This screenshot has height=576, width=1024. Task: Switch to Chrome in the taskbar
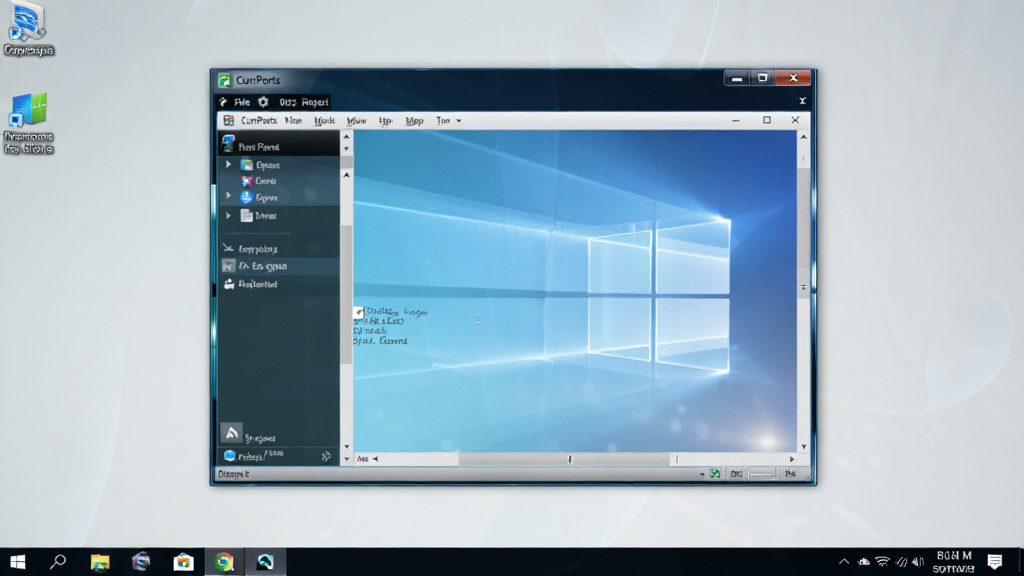224,562
